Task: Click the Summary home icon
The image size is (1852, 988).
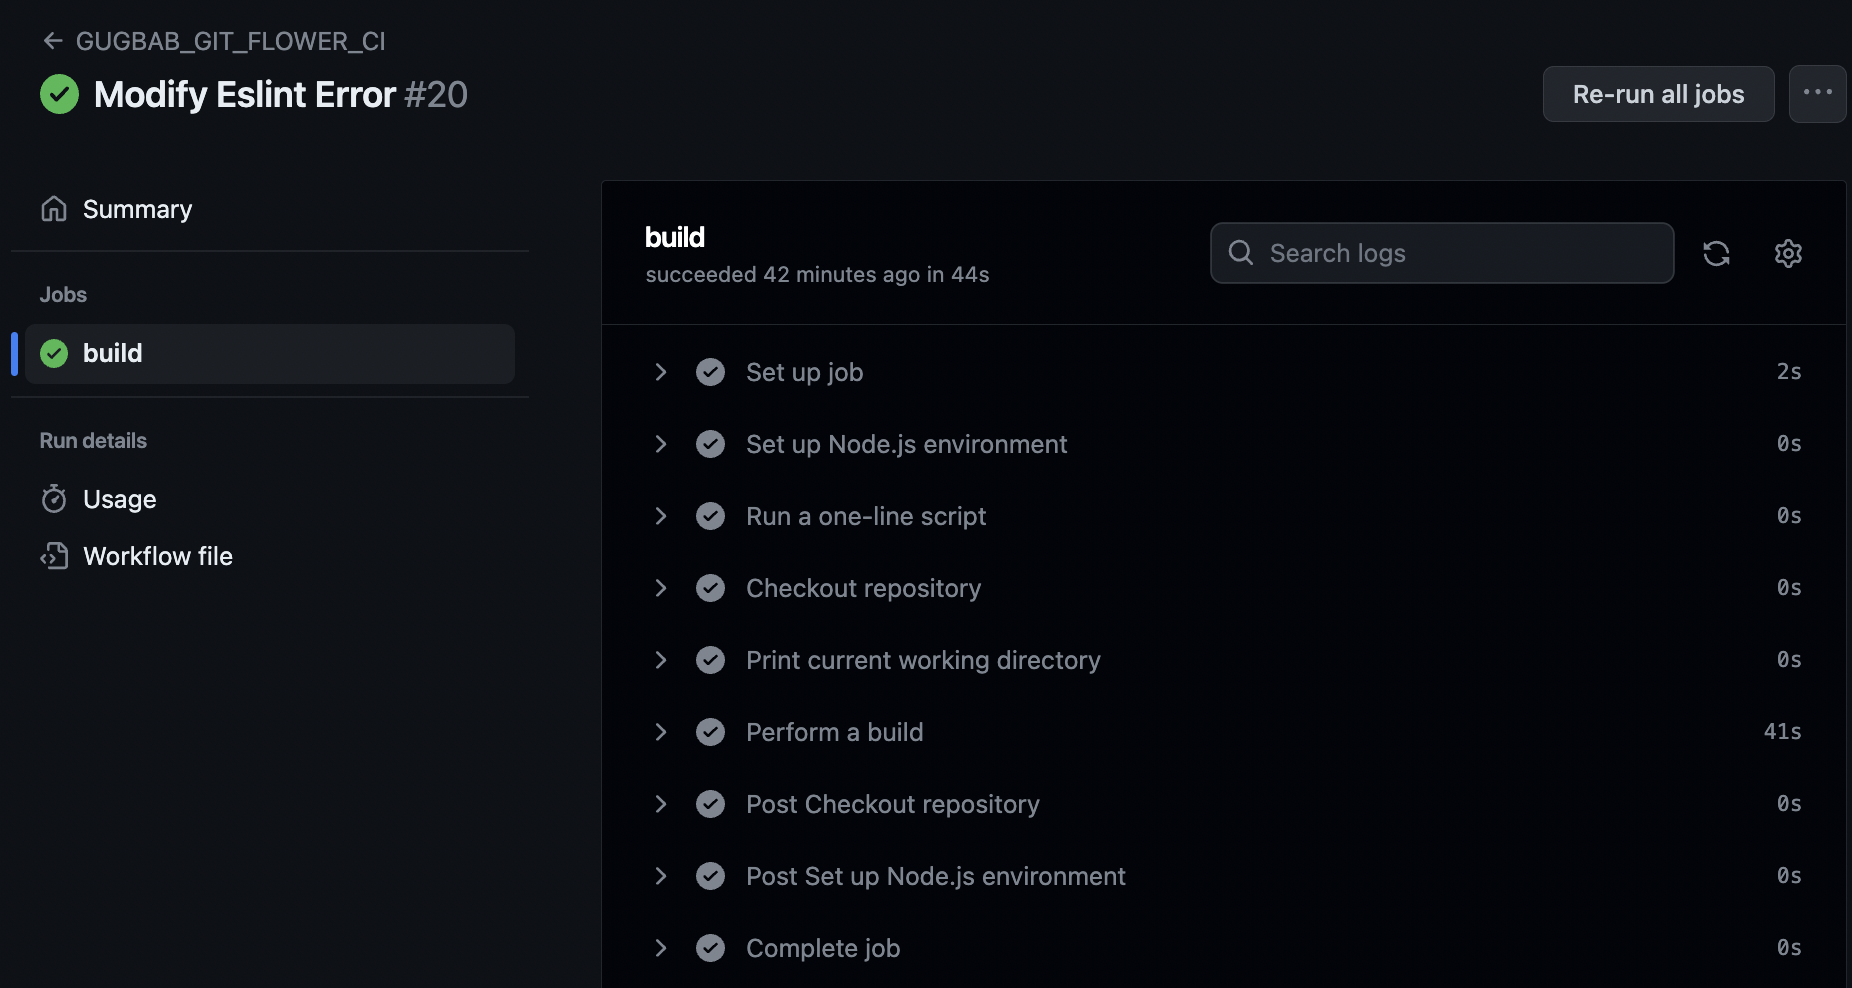Action: 54,209
